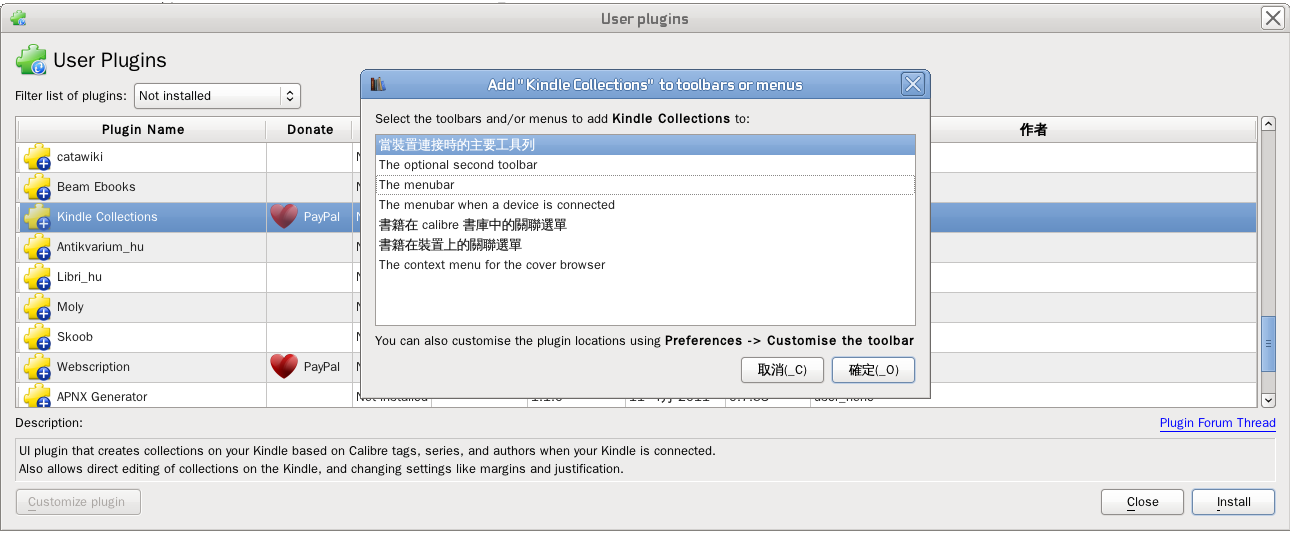This screenshot has width=1290, height=533.
Task: Click the Libri_hu plugin icon
Action: pyautogui.click(x=38, y=277)
